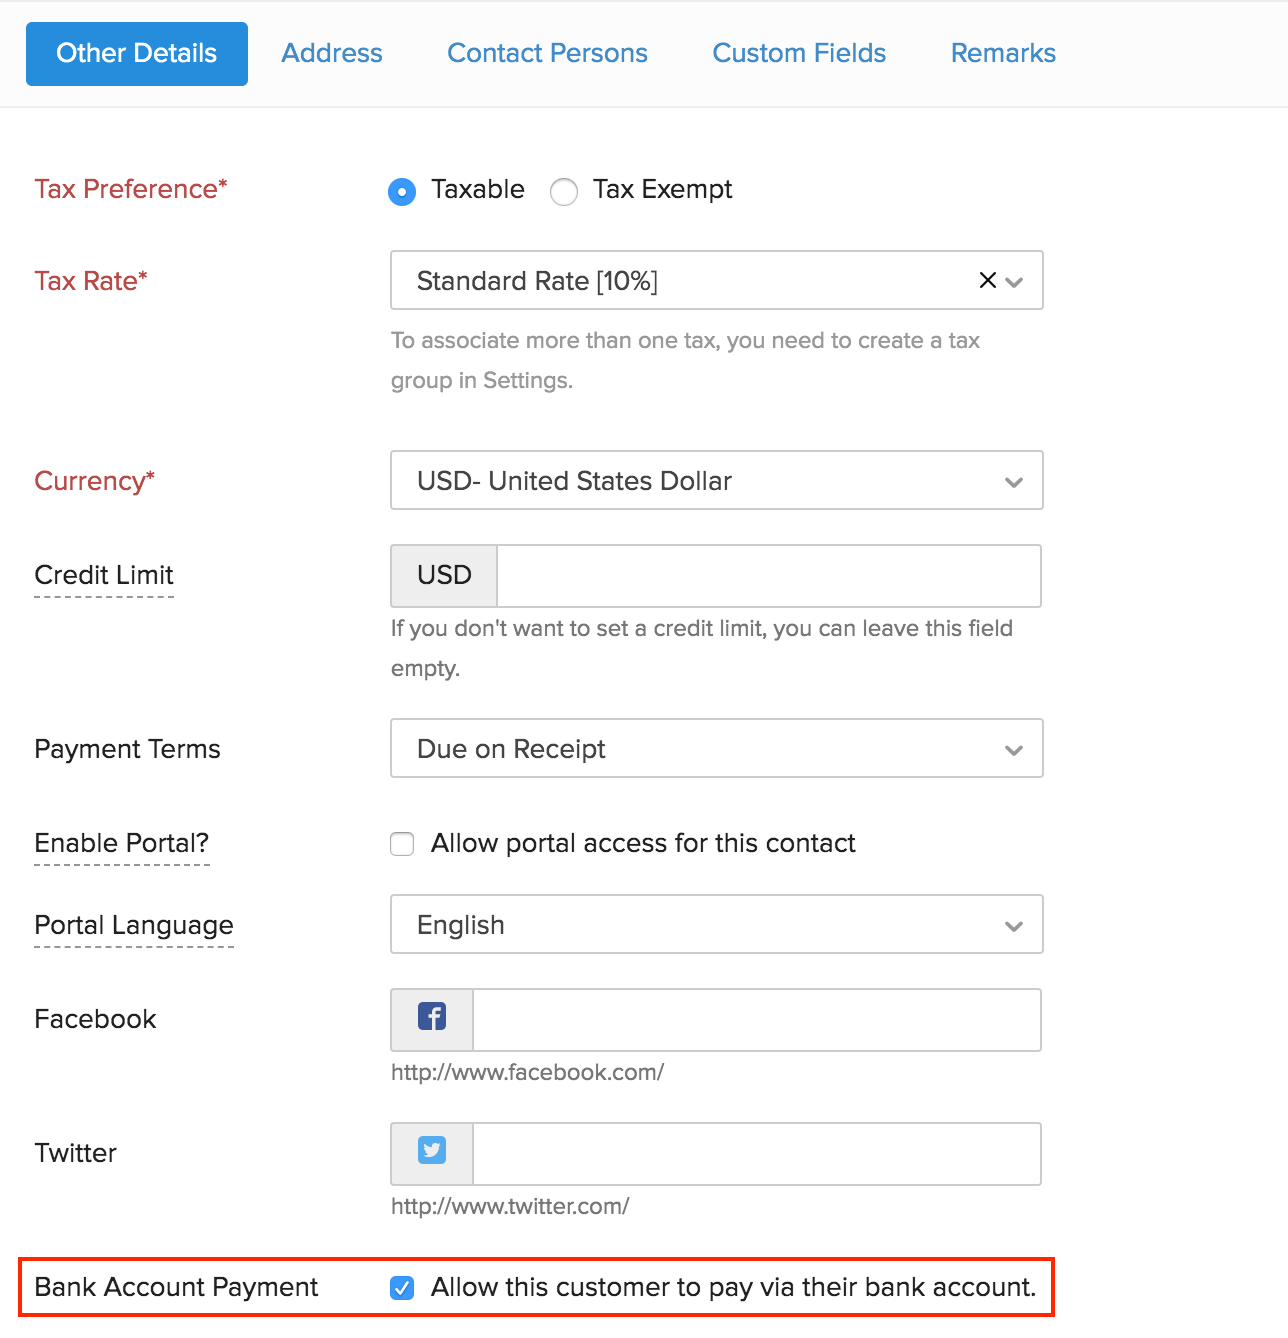This screenshot has width=1288, height=1338.
Task: Click the X to clear the Tax Rate selection
Action: click(986, 281)
